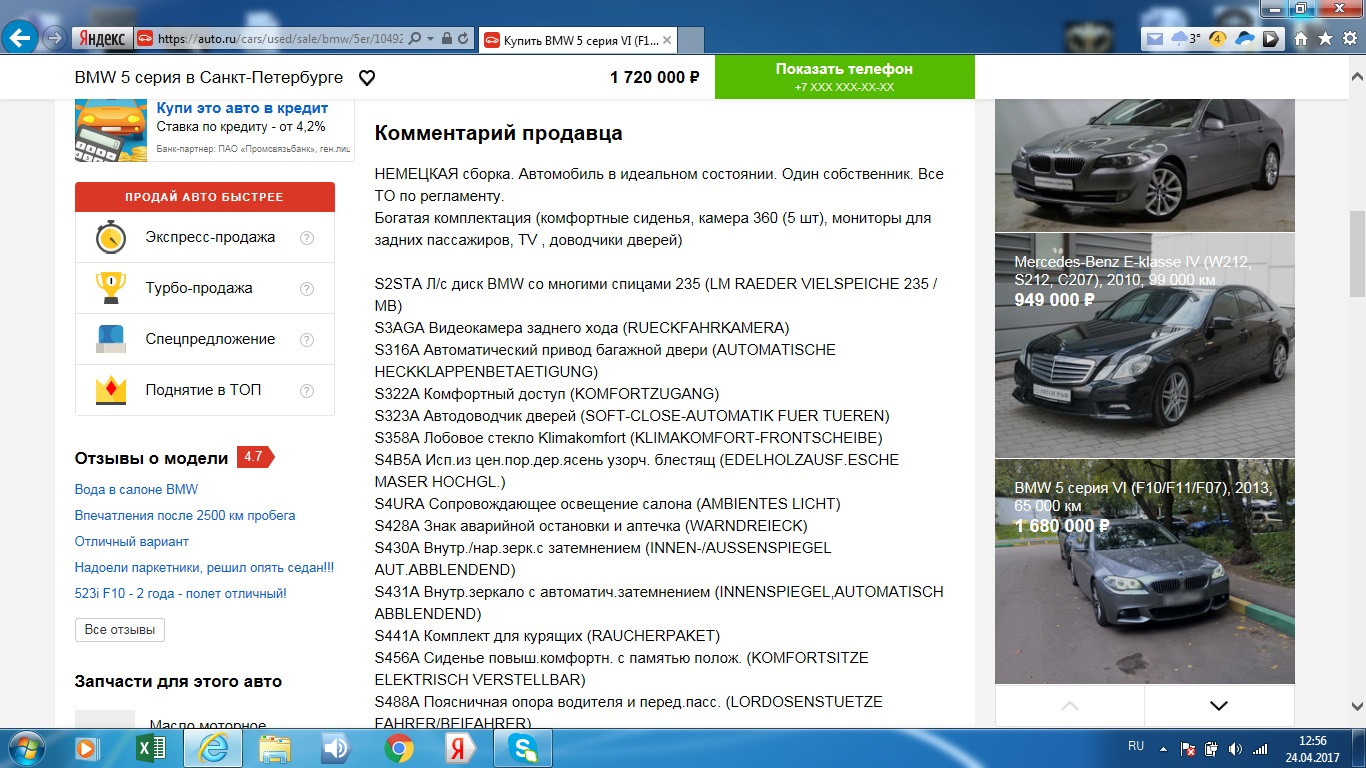1366x768 pixels.
Task: Go forward in browser history
Action: coord(55,39)
